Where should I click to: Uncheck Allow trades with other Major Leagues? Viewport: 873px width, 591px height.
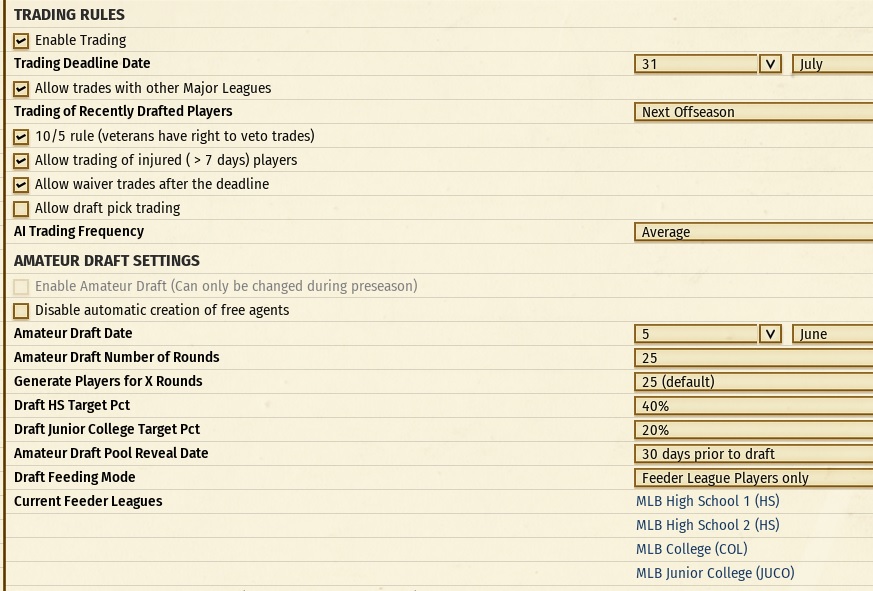(21, 89)
